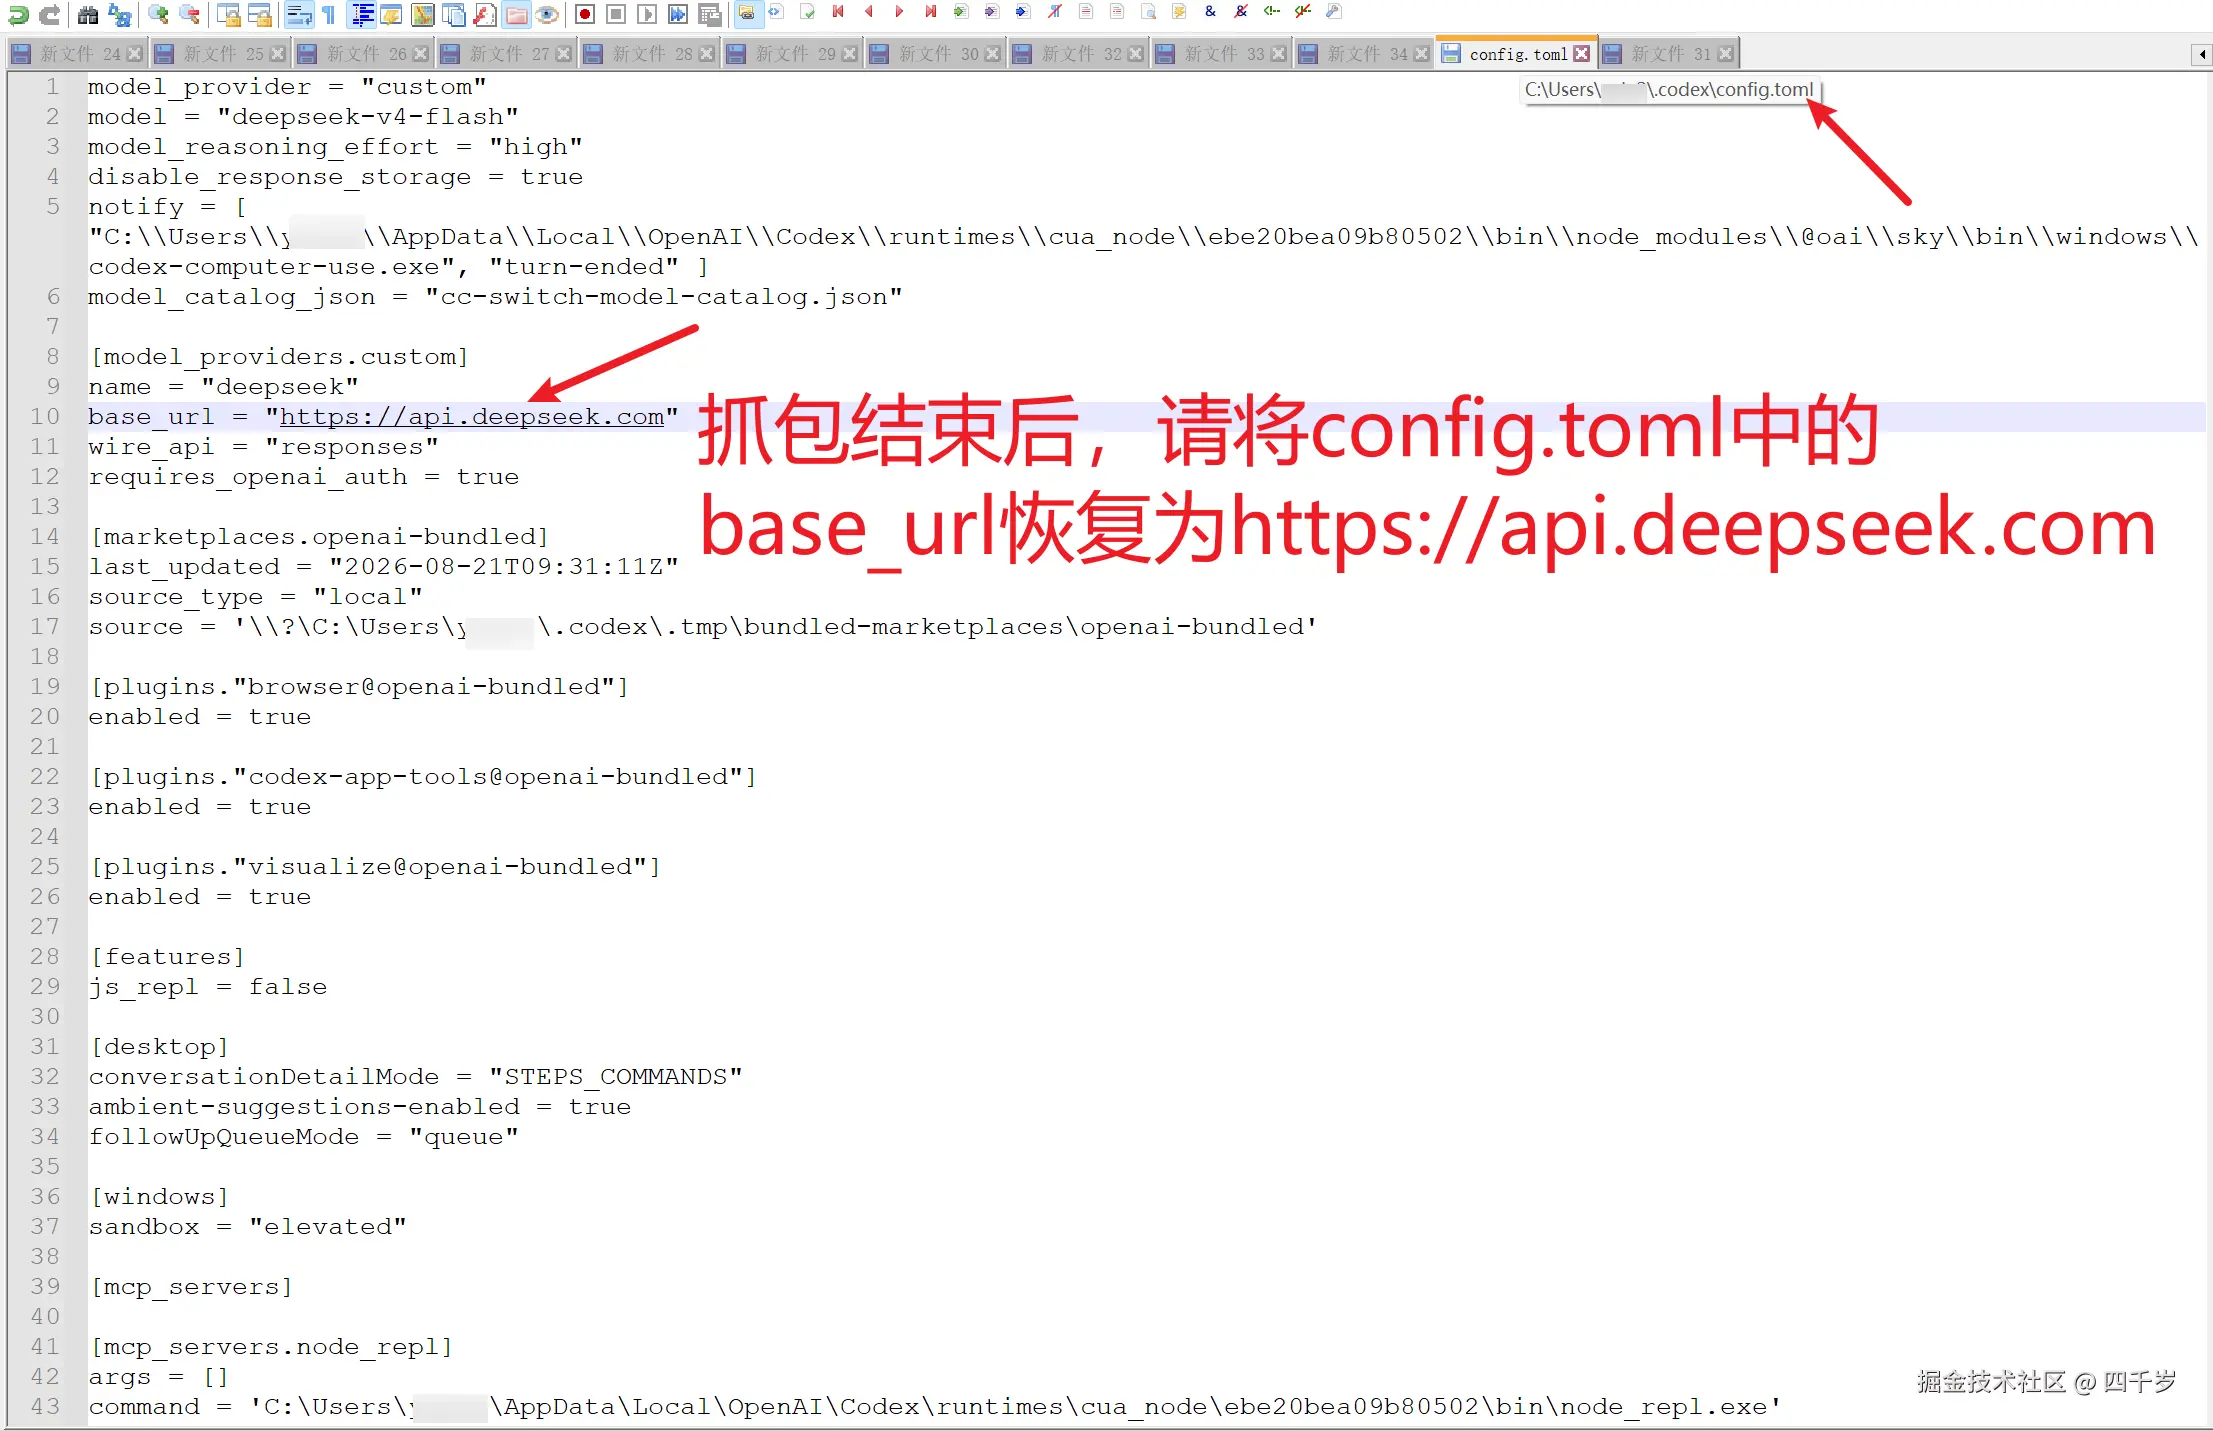Screen dimensions: 2213x1431
Task: Toggle indent guide toolbar icon
Action: point(362,14)
